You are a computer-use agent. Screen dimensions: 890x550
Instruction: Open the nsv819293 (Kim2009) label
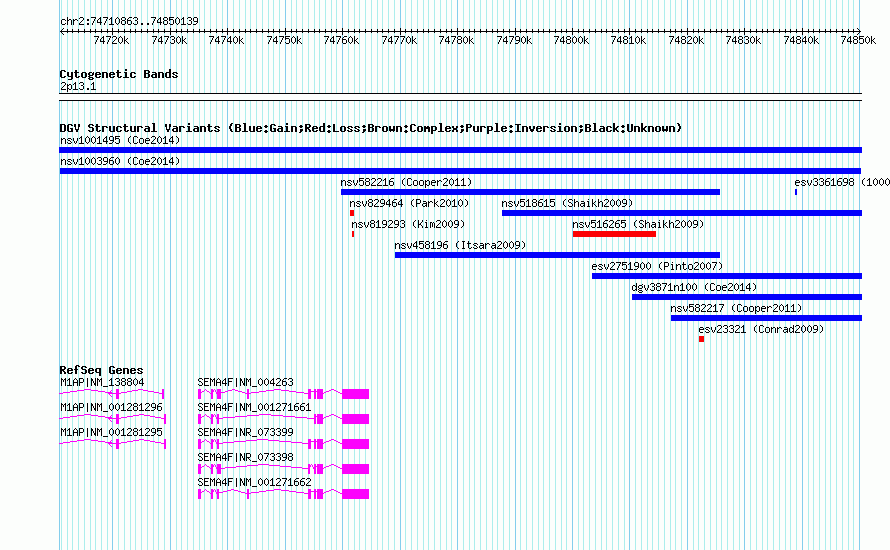[x=408, y=224]
